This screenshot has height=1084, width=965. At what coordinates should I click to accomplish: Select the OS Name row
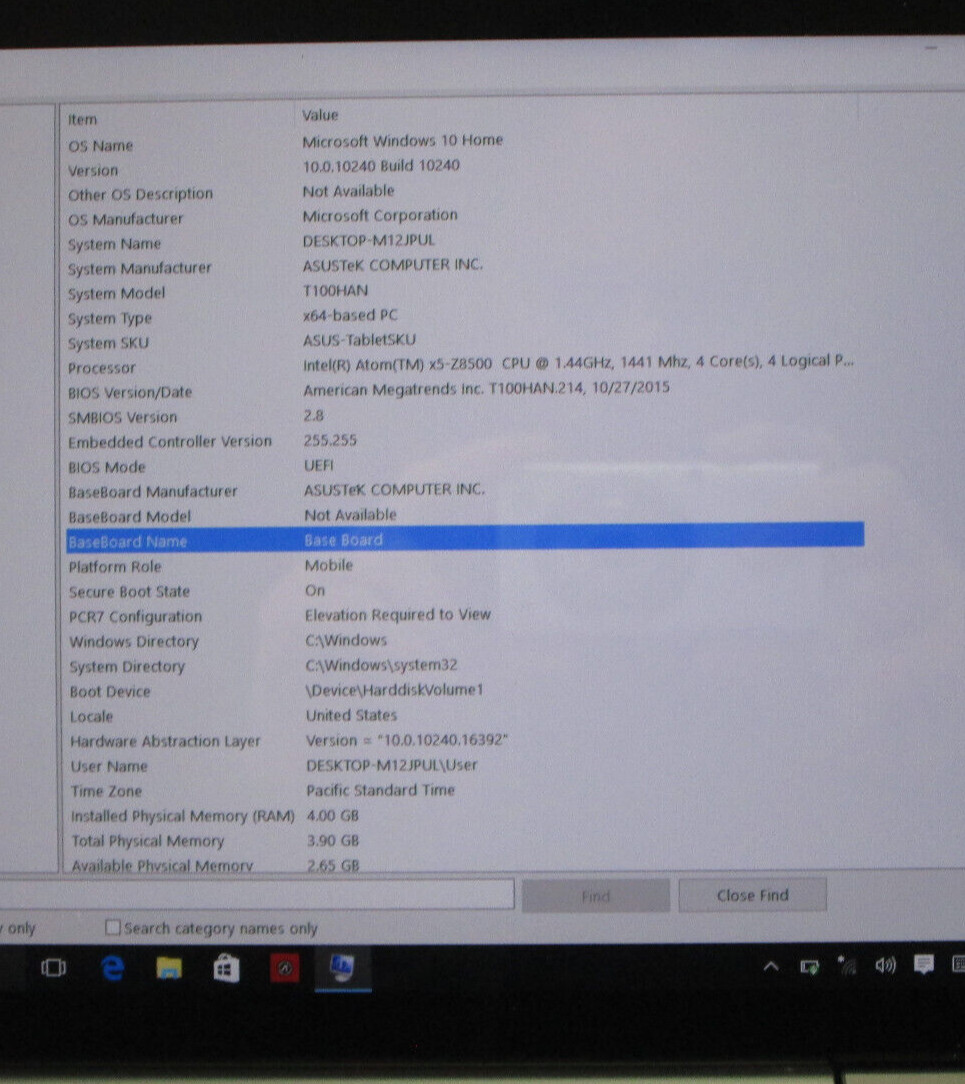(x=463, y=143)
